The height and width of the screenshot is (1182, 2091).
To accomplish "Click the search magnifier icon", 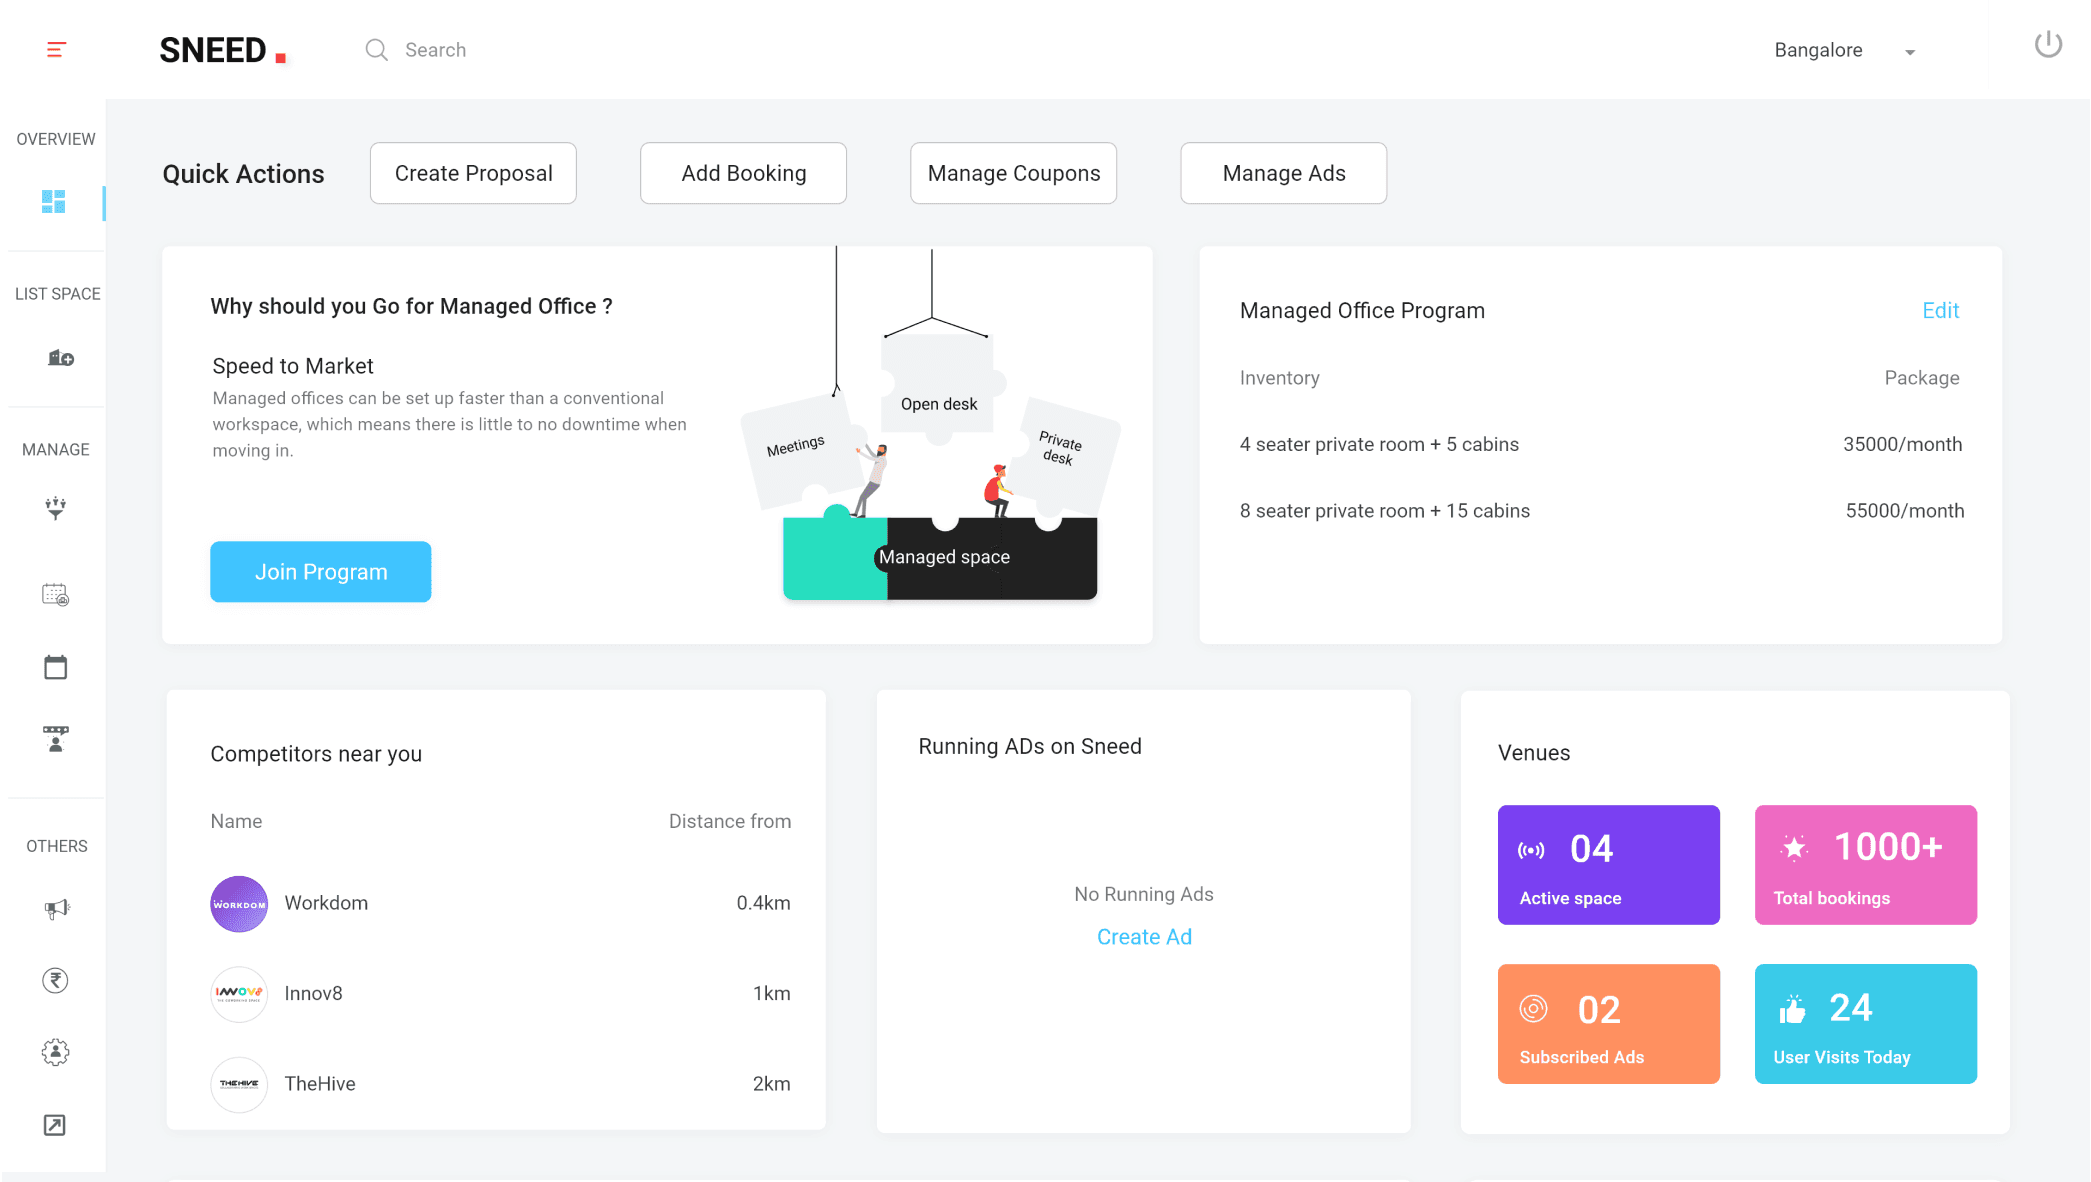I will tap(376, 49).
